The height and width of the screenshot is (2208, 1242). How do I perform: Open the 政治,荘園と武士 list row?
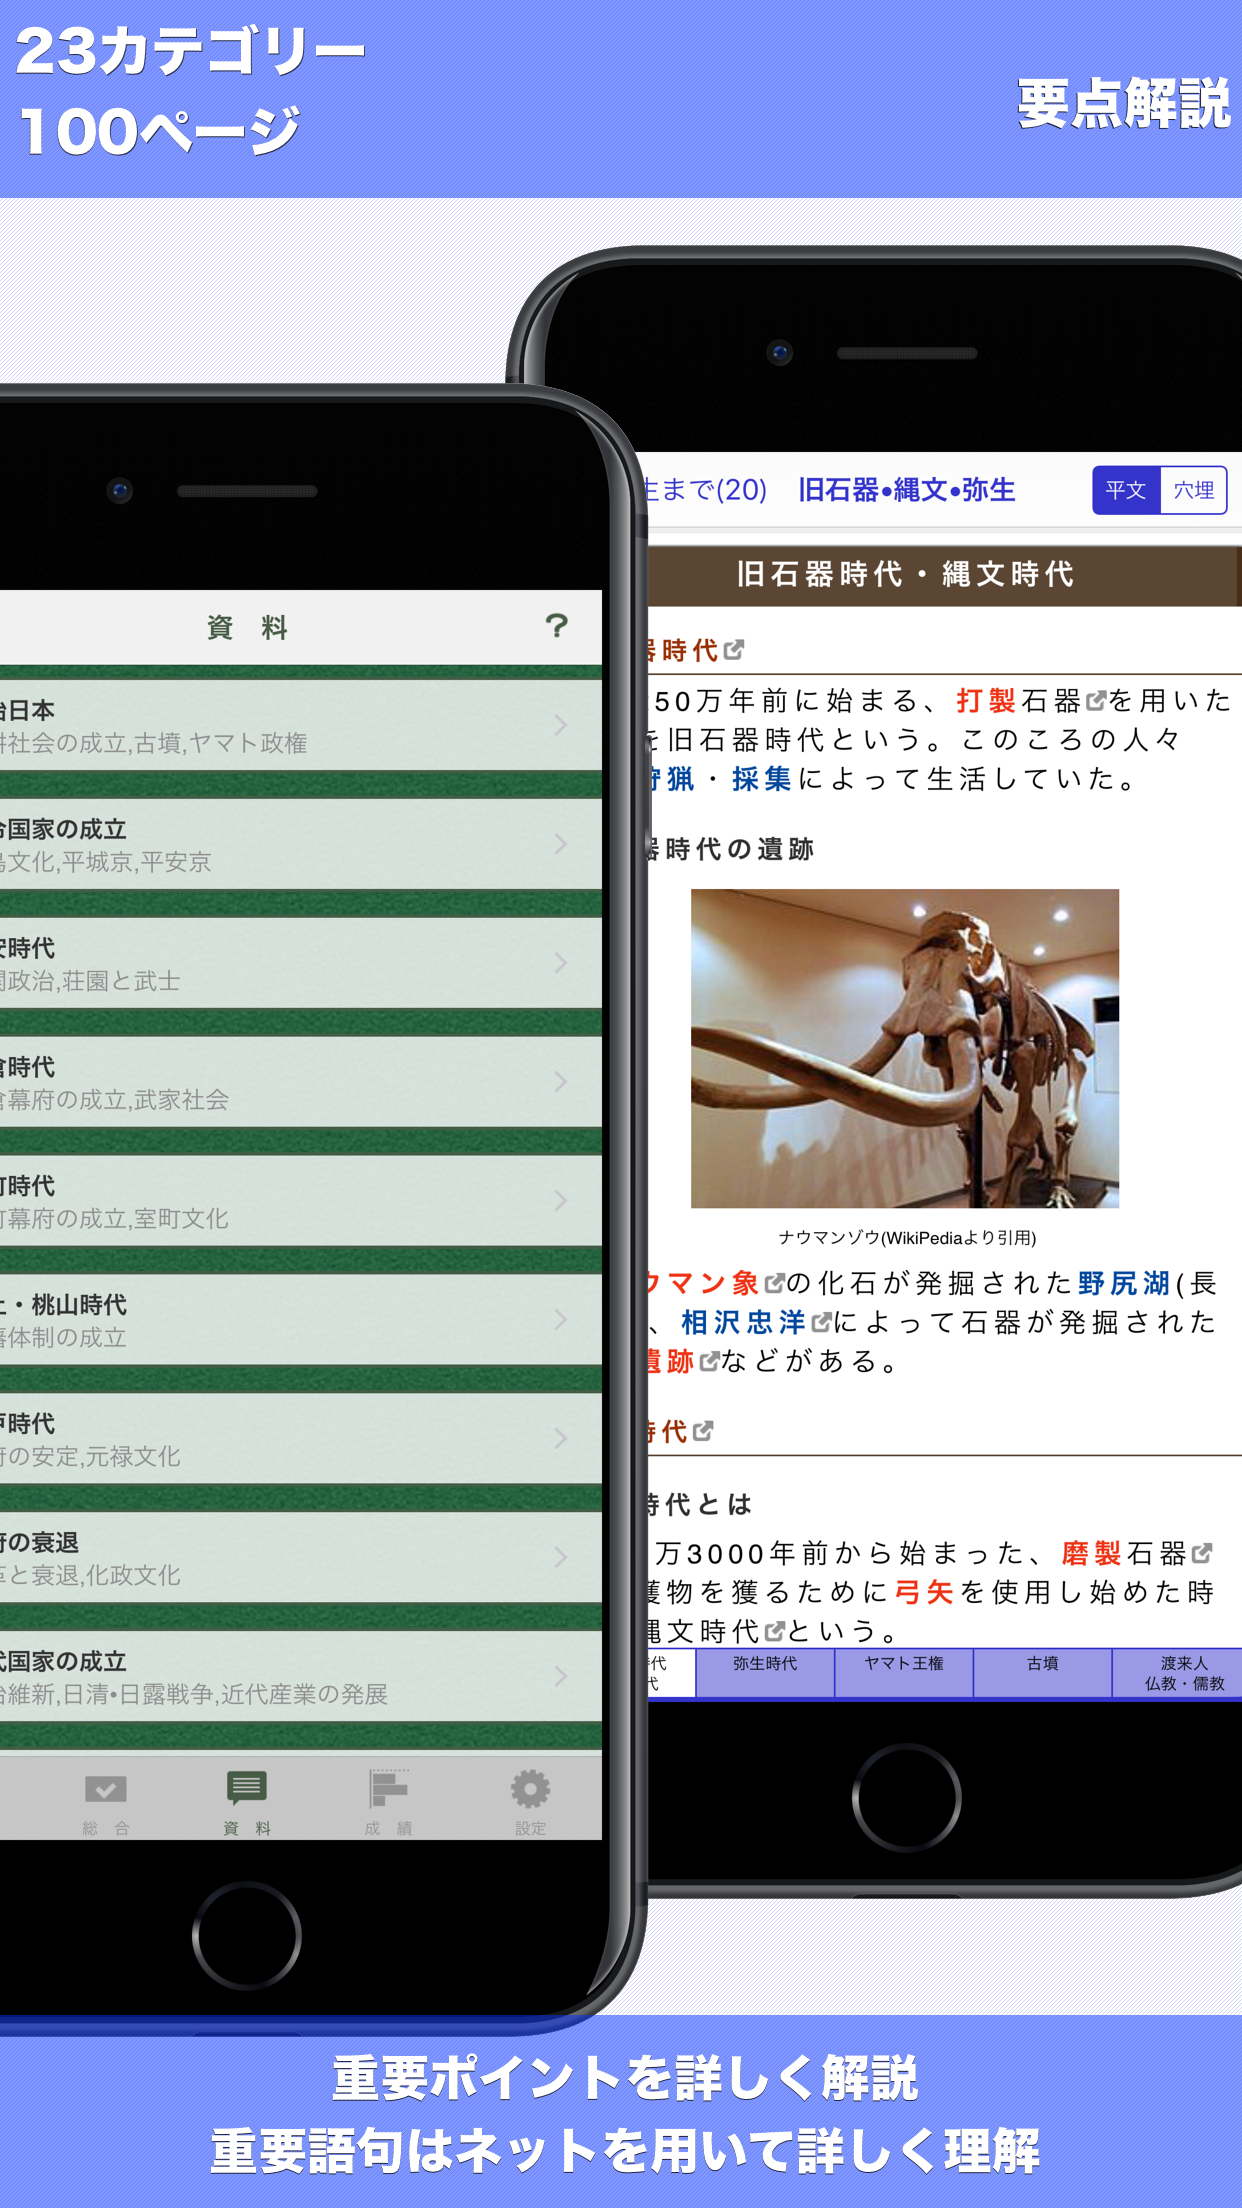pyautogui.click(x=300, y=963)
